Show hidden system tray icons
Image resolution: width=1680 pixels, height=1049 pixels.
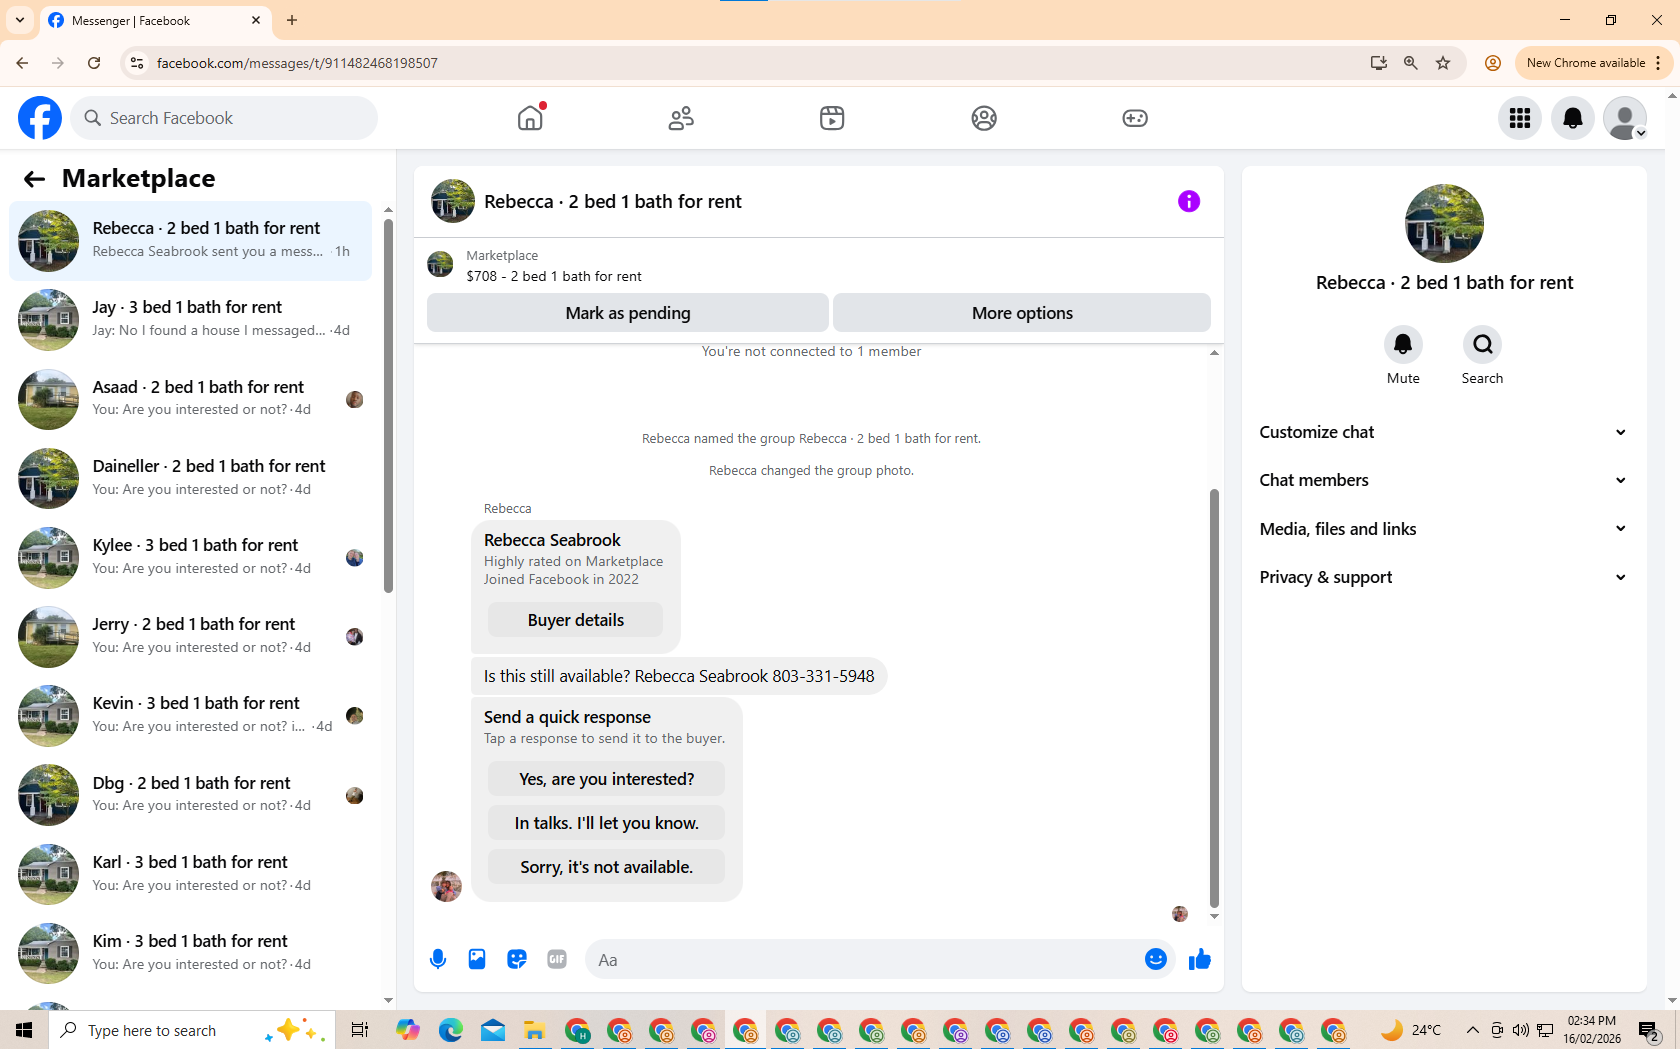[1472, 1030]
